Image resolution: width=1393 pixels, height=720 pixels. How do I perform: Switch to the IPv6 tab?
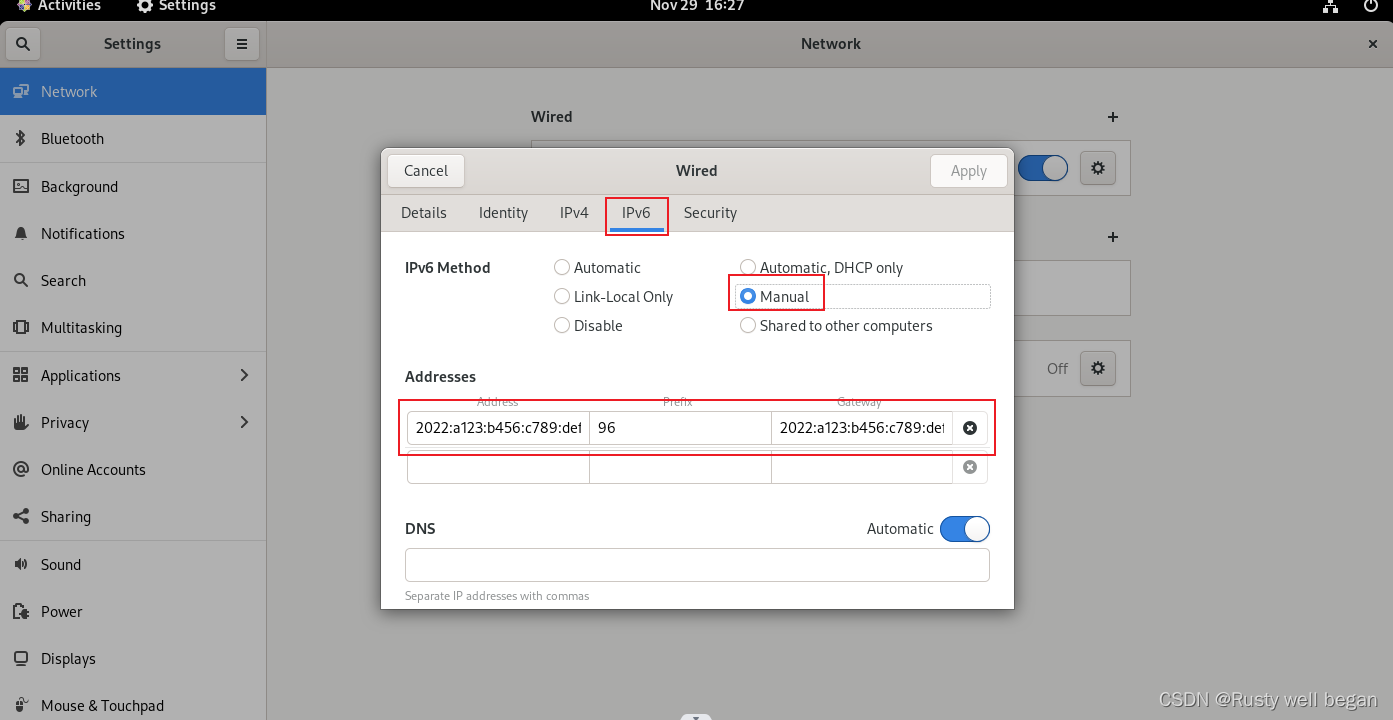[636, 213]
